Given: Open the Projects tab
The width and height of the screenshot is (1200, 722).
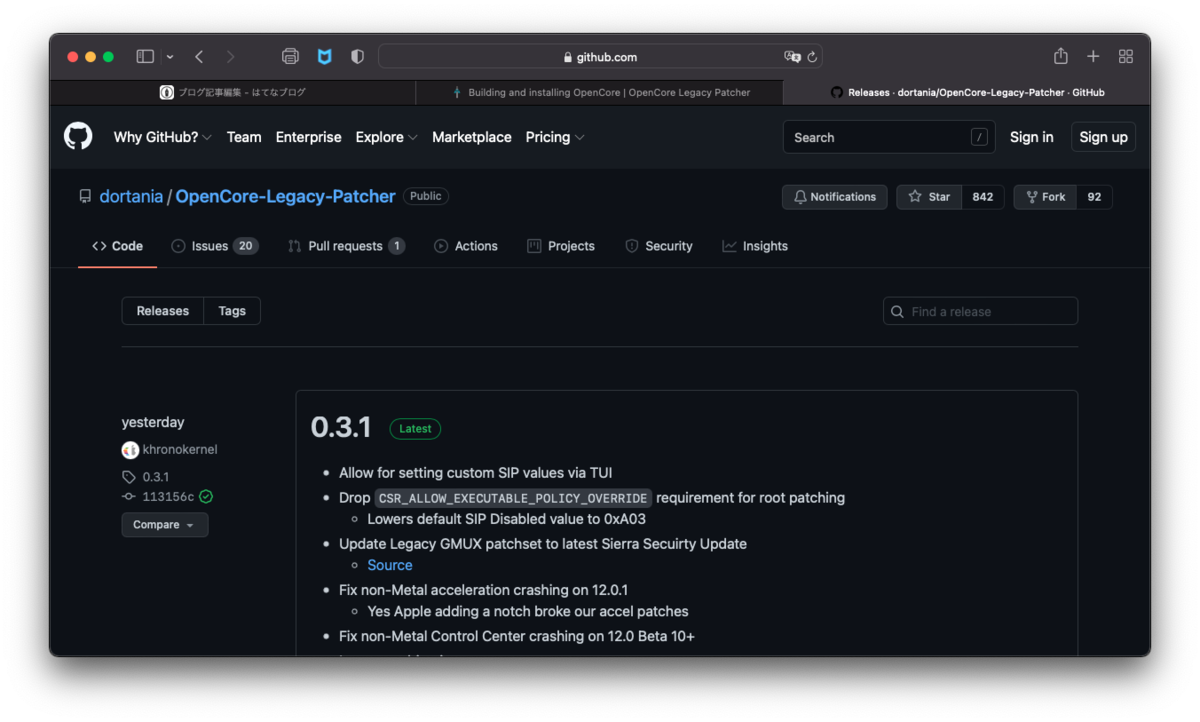Looking at the screenshot, I should 561,246.
